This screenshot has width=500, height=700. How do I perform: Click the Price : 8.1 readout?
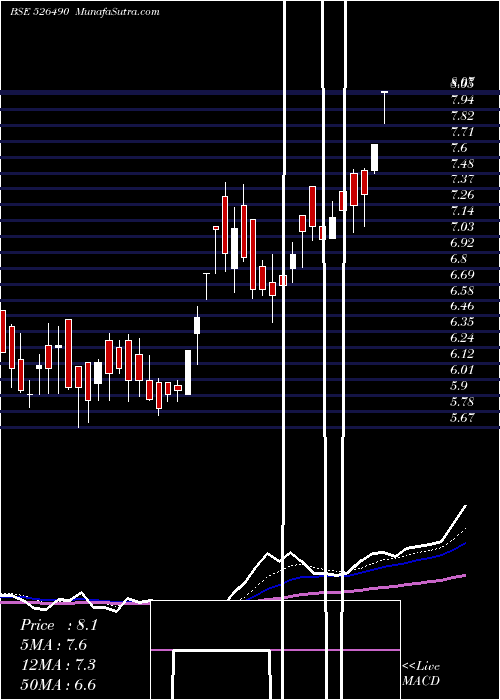pyautogui.click(x=58, y=625)
